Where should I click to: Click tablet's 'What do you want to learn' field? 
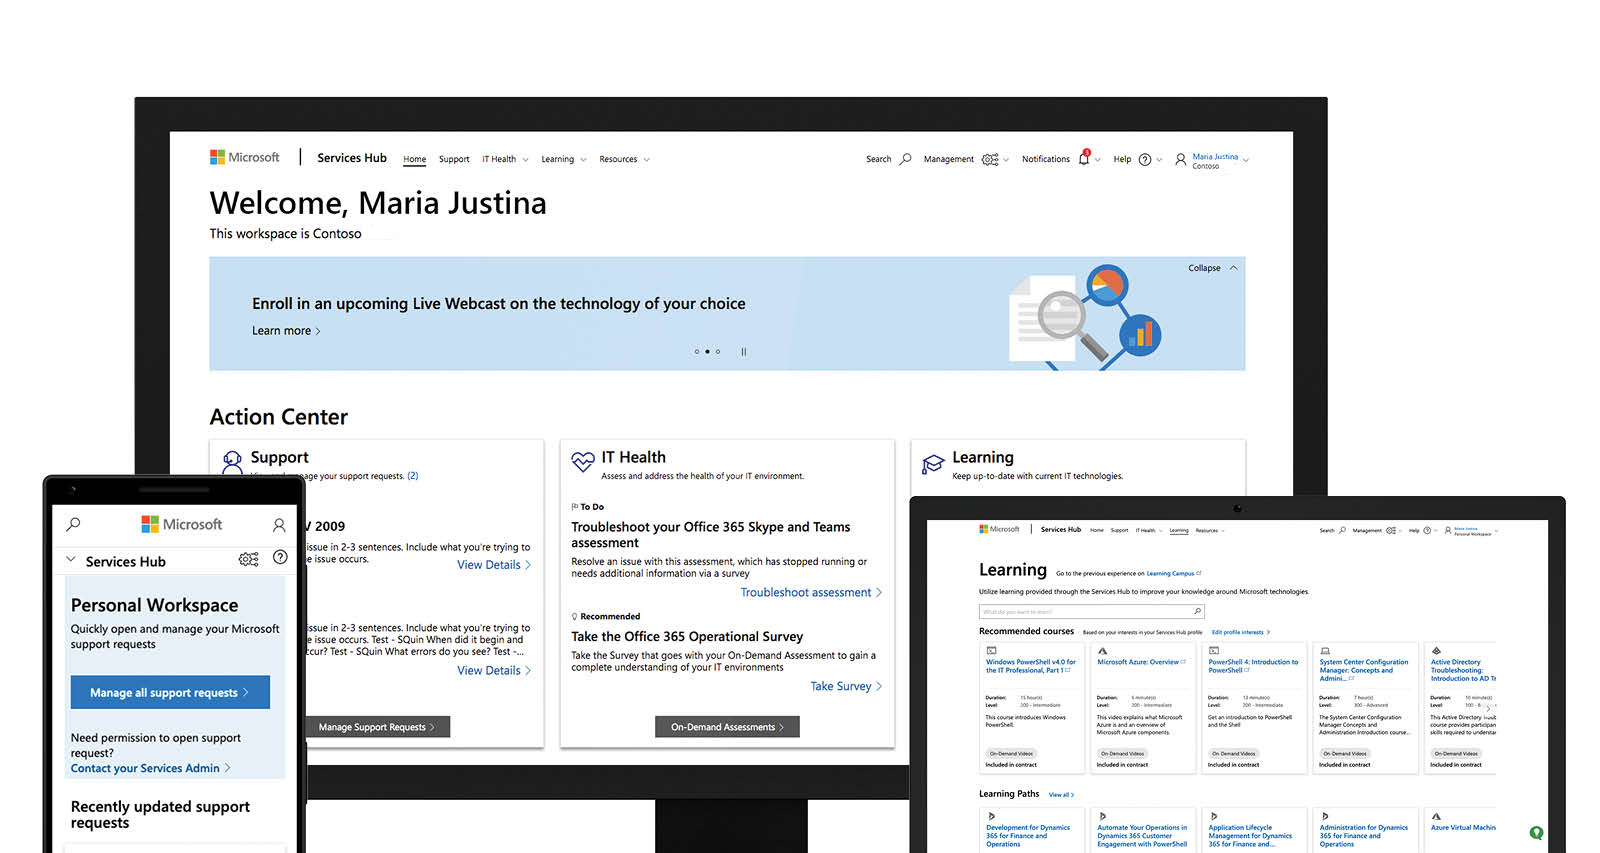tap(1091, 611)
